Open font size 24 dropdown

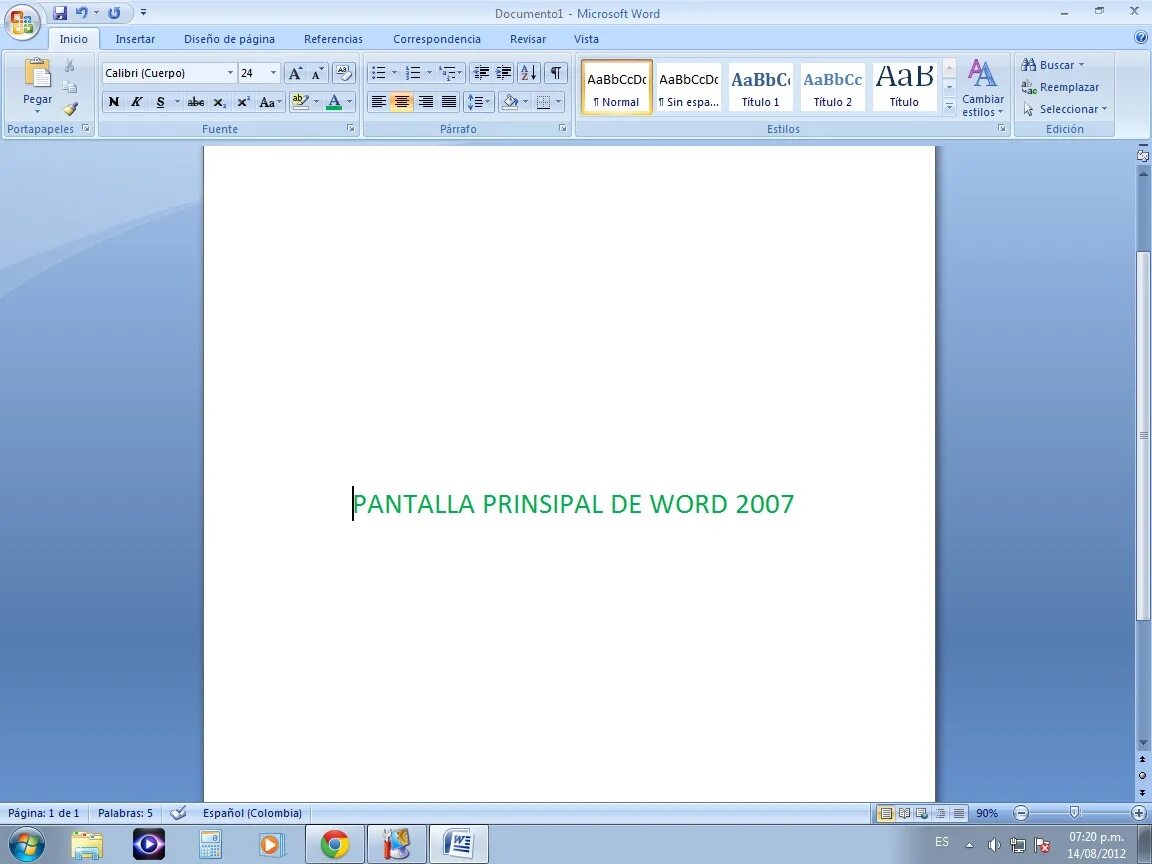coord(273,73)
